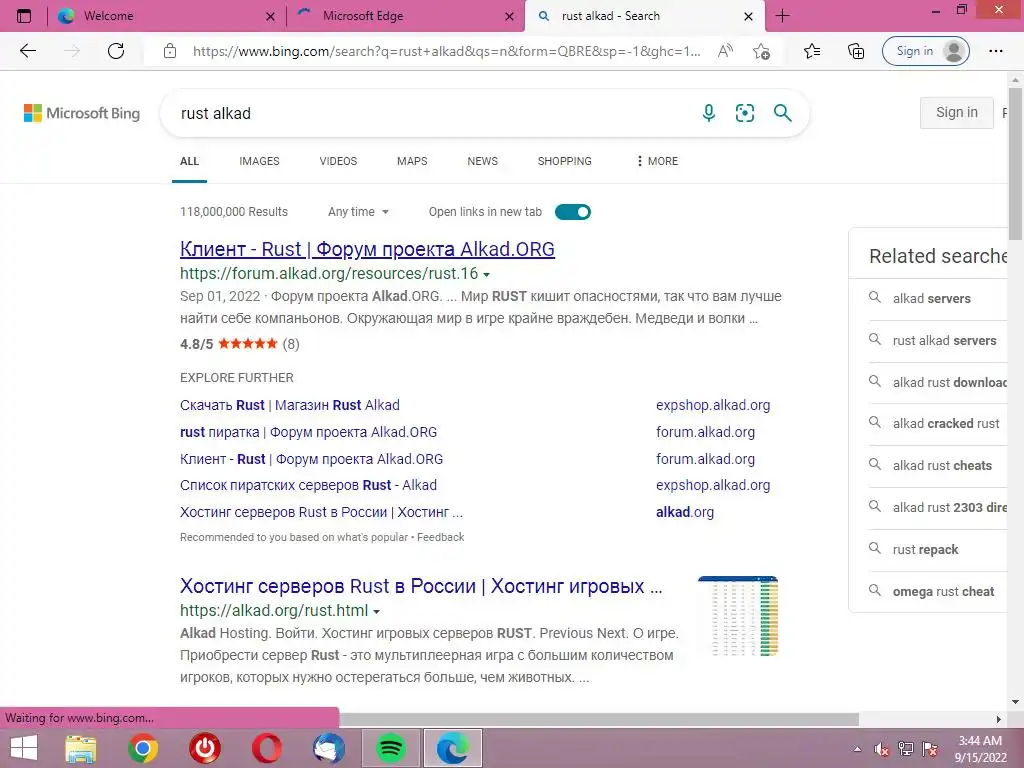This screenshot has height=768, width=1024.
Task: Open Клиент - Rust Alkad.ORG result title
Action: click(x=367, y=249)
